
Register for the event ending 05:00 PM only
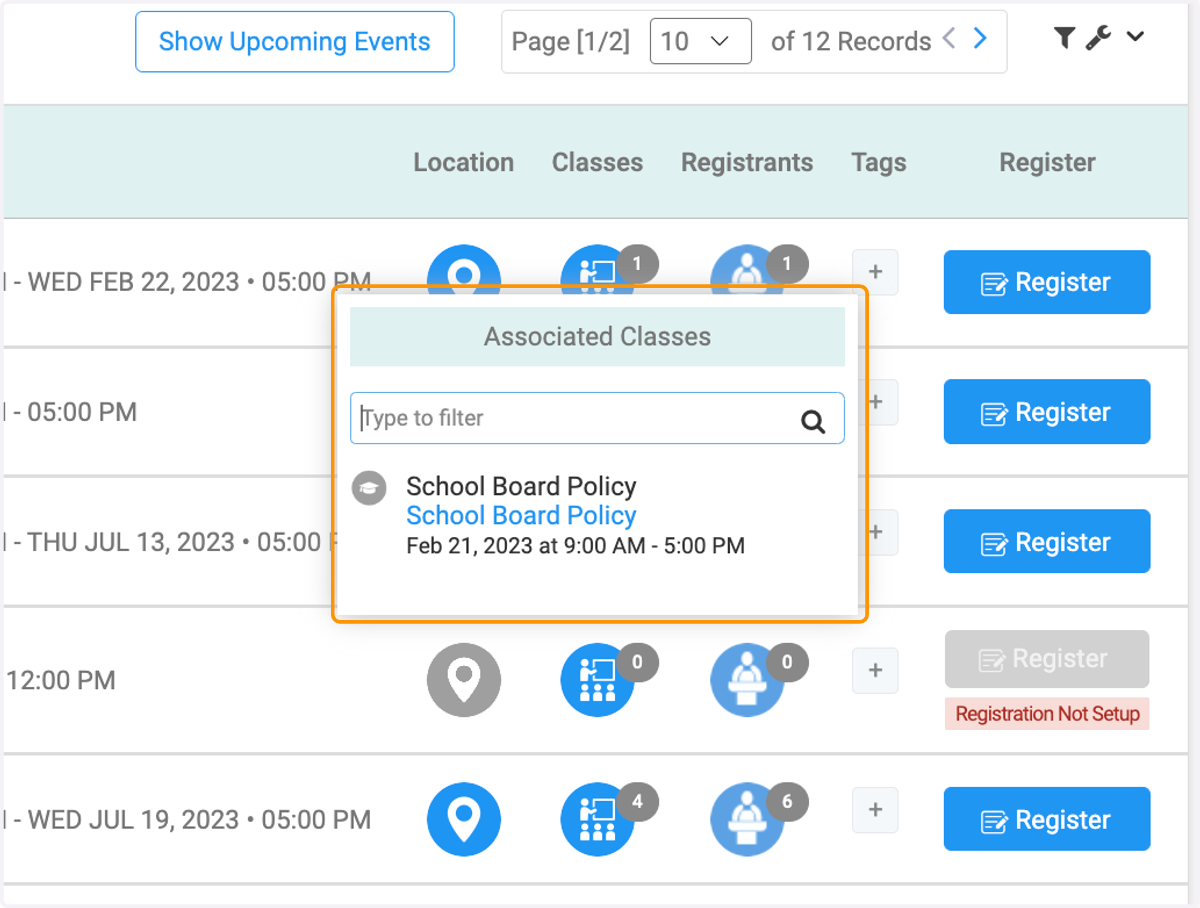coord(1047,412)
